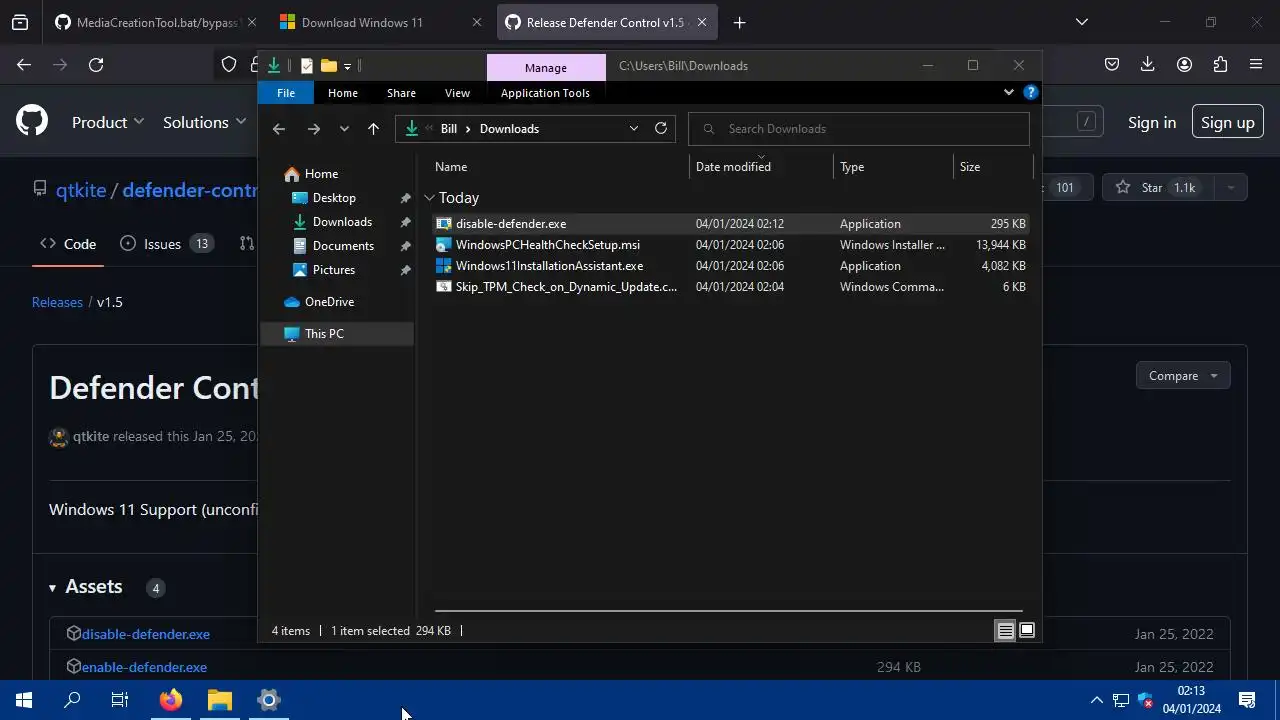Expand the Explorer ribbon with the chevron
Viewport: 1280px width, 720px height.
[x=1008, y=92]
